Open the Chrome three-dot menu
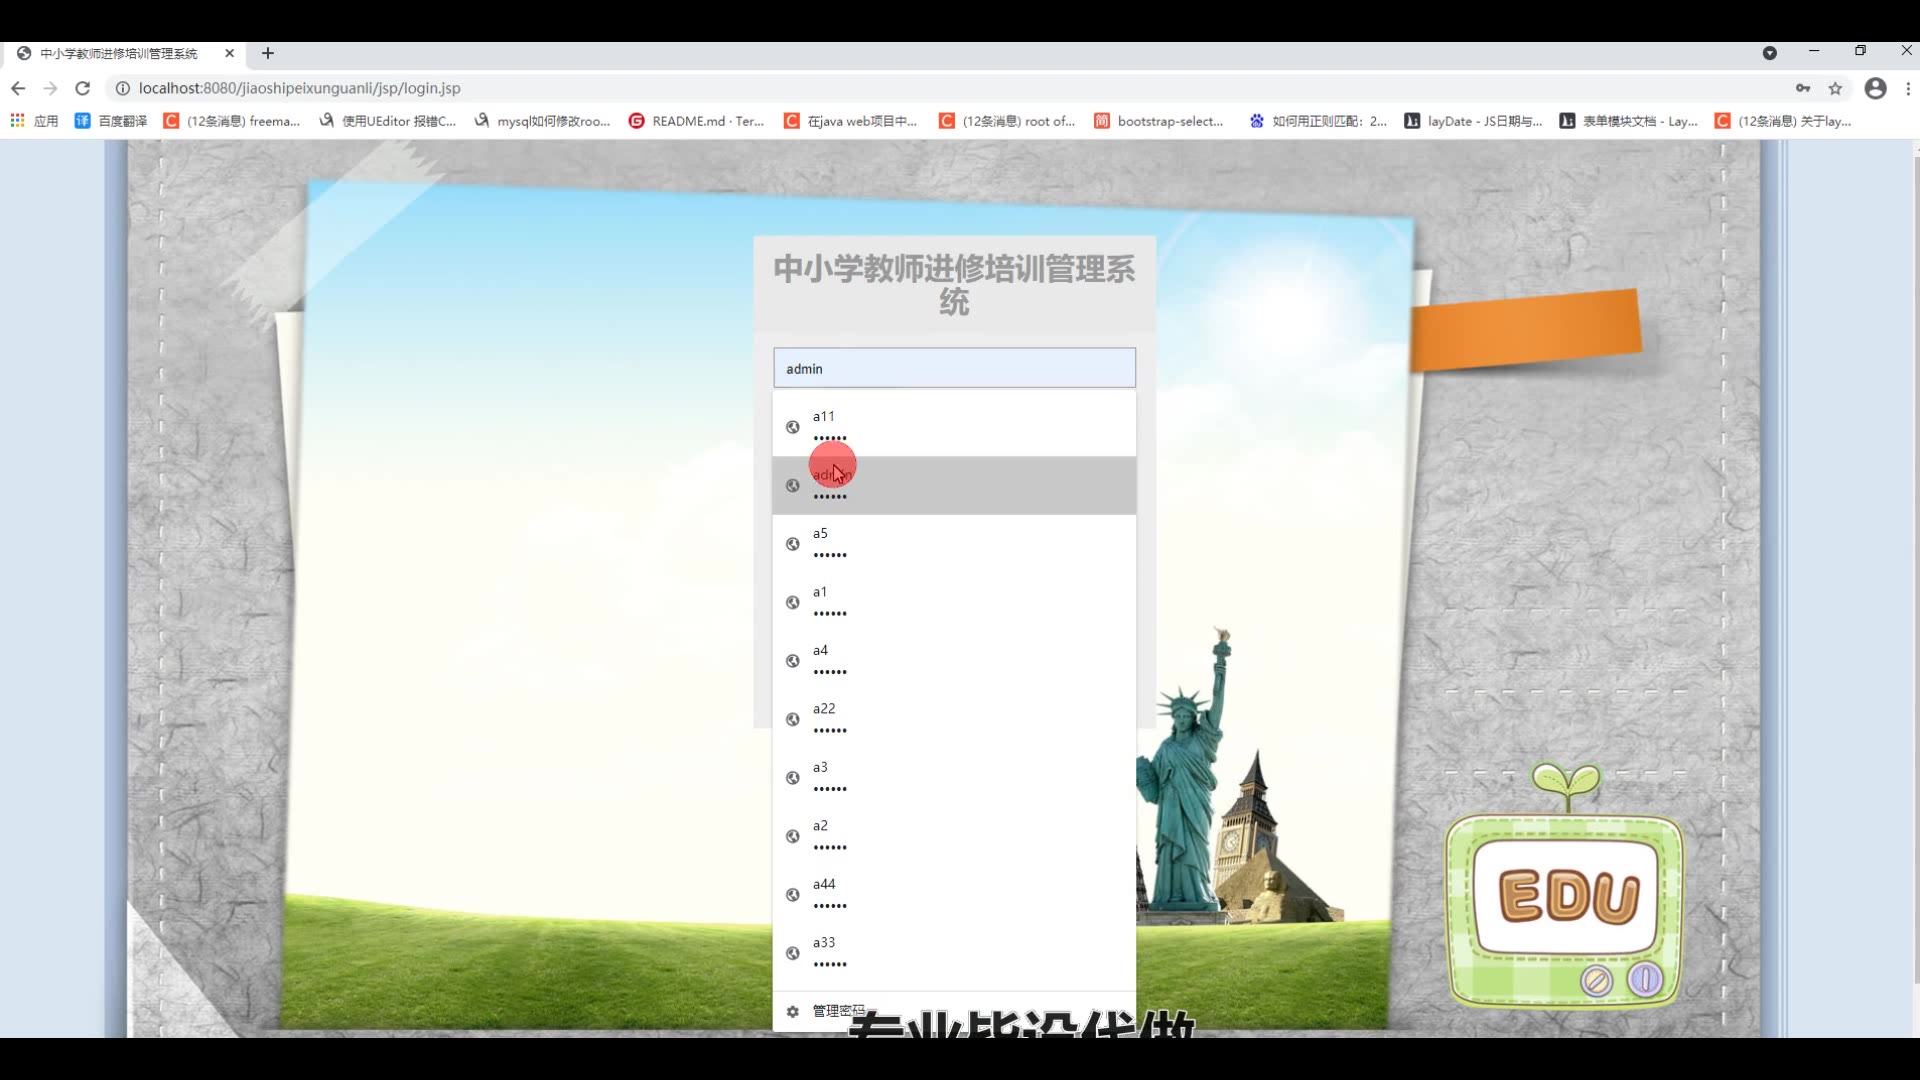Image resolution: width=1920 pixels, height=1080 pixels. (1908, 88)
